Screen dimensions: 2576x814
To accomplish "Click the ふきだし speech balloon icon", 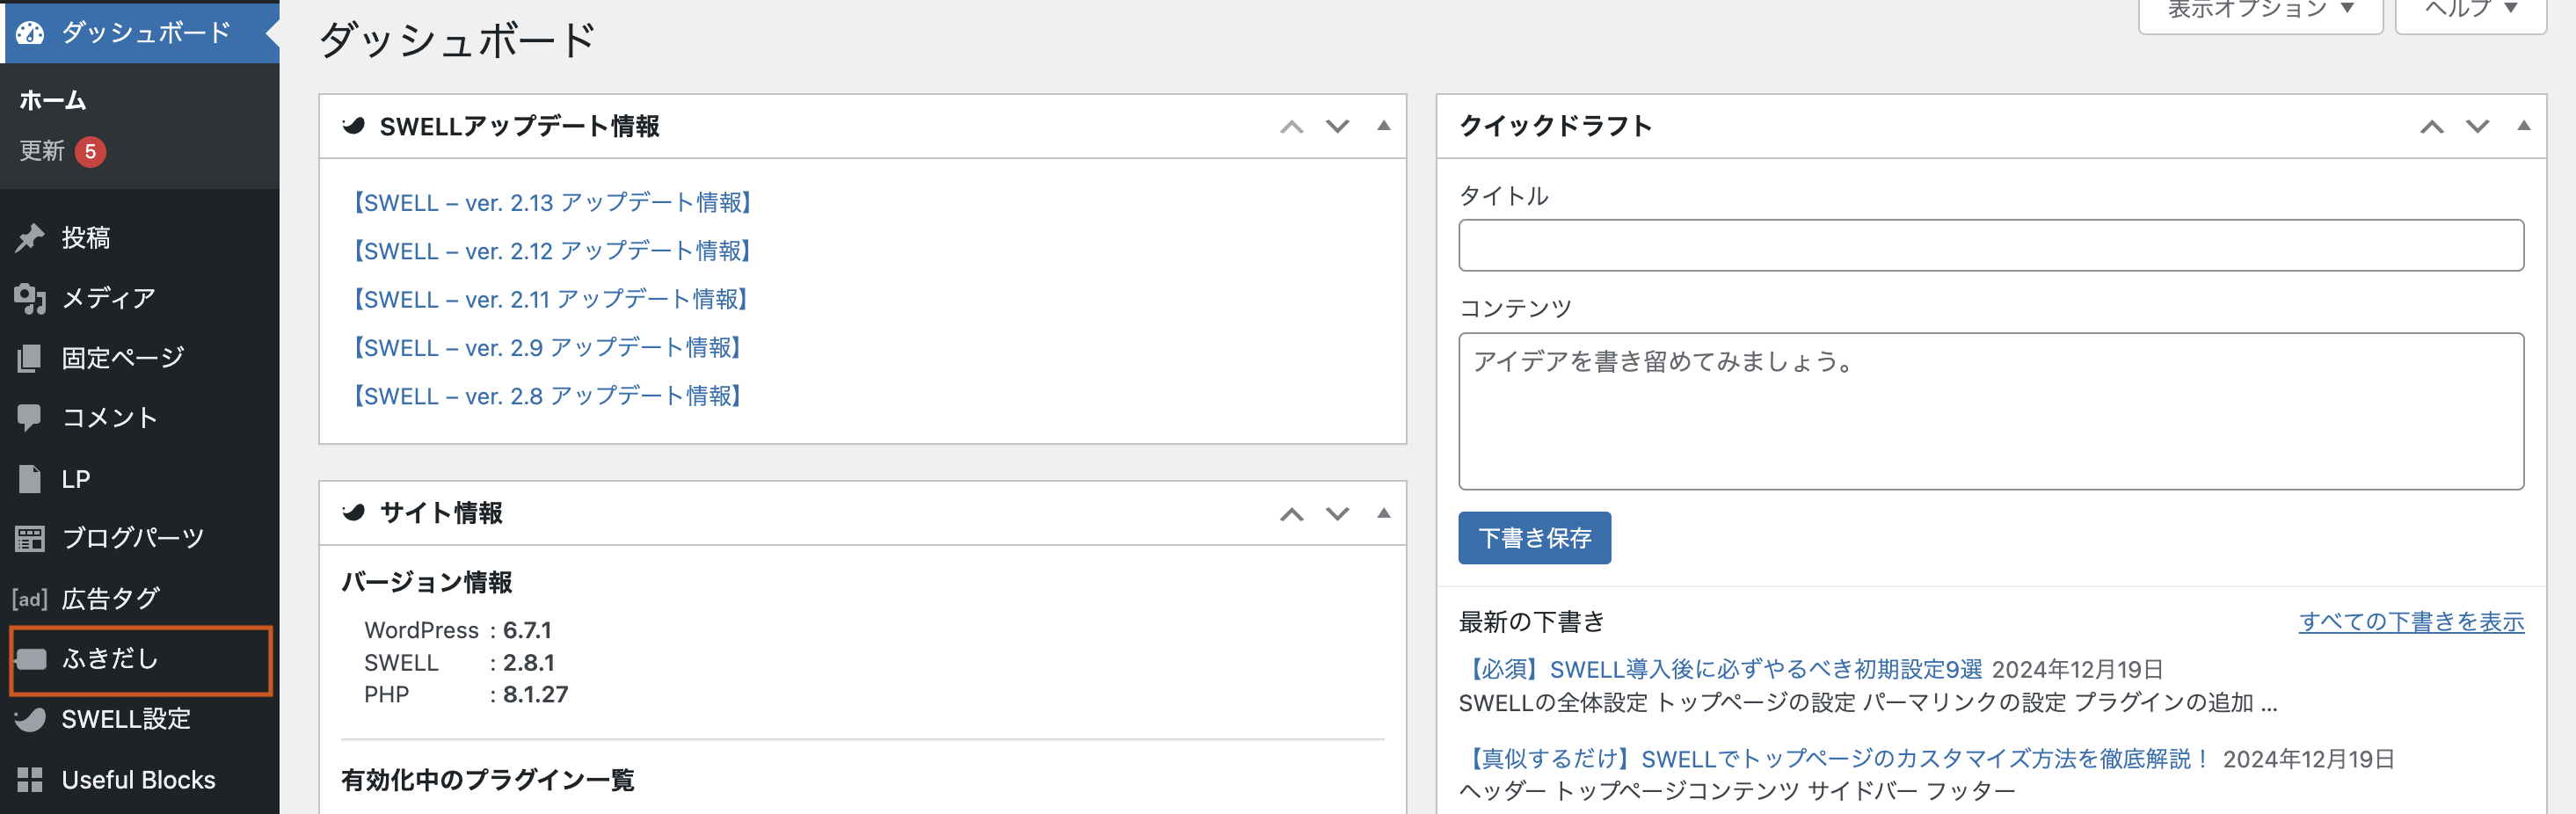I will pos(31,659).
